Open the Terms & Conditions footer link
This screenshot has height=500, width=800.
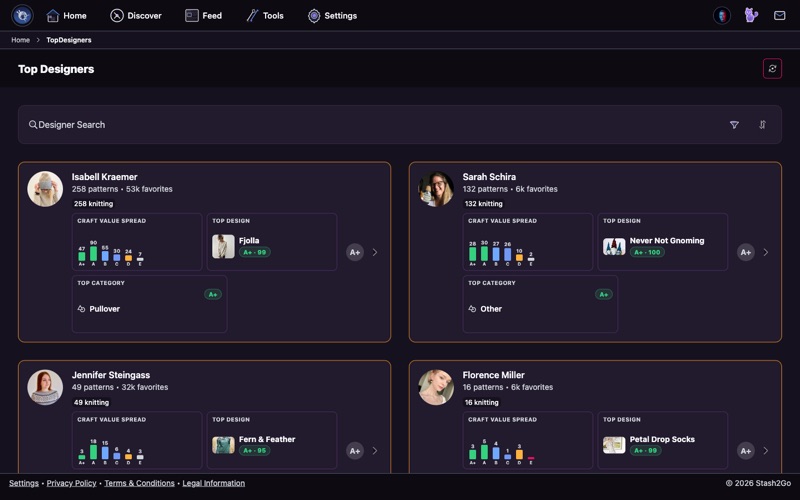click(139, 483)
